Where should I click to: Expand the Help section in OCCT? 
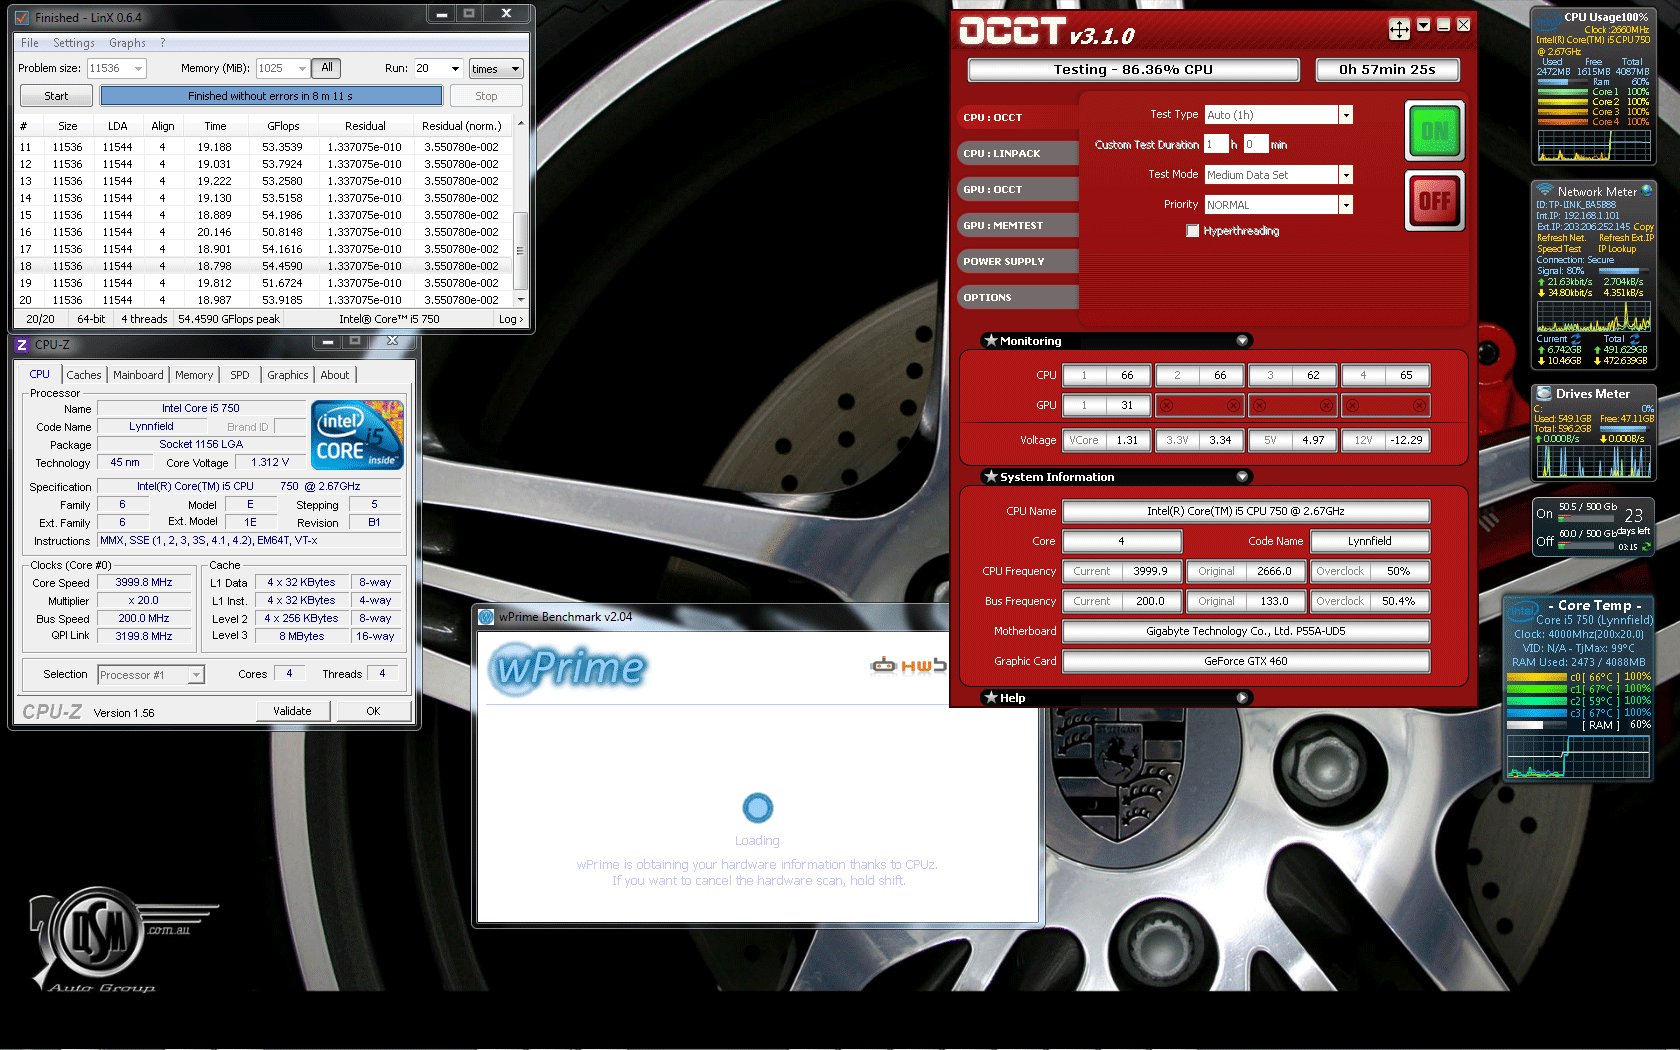click(1242, 697)
